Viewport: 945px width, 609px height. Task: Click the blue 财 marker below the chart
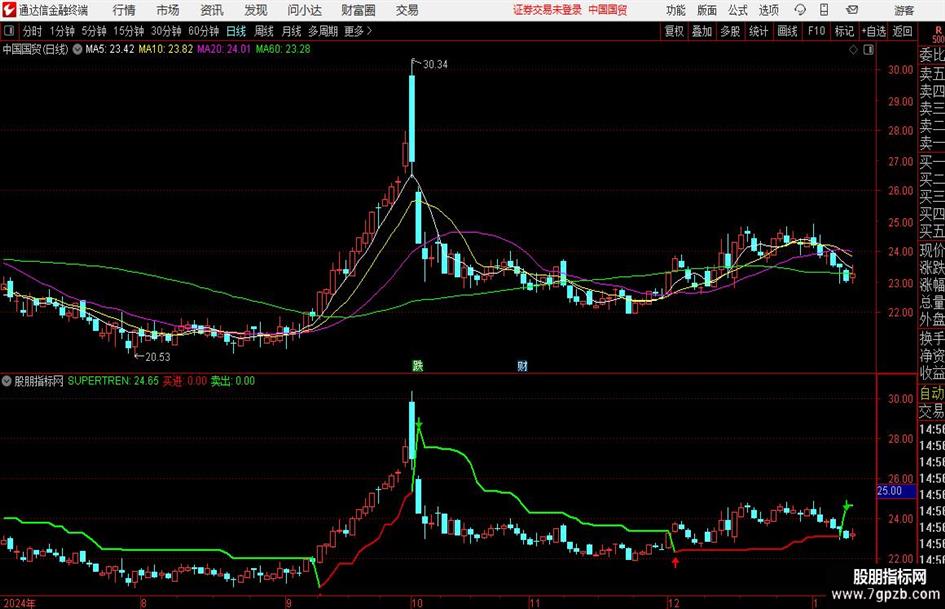click(x=522, y=365)
